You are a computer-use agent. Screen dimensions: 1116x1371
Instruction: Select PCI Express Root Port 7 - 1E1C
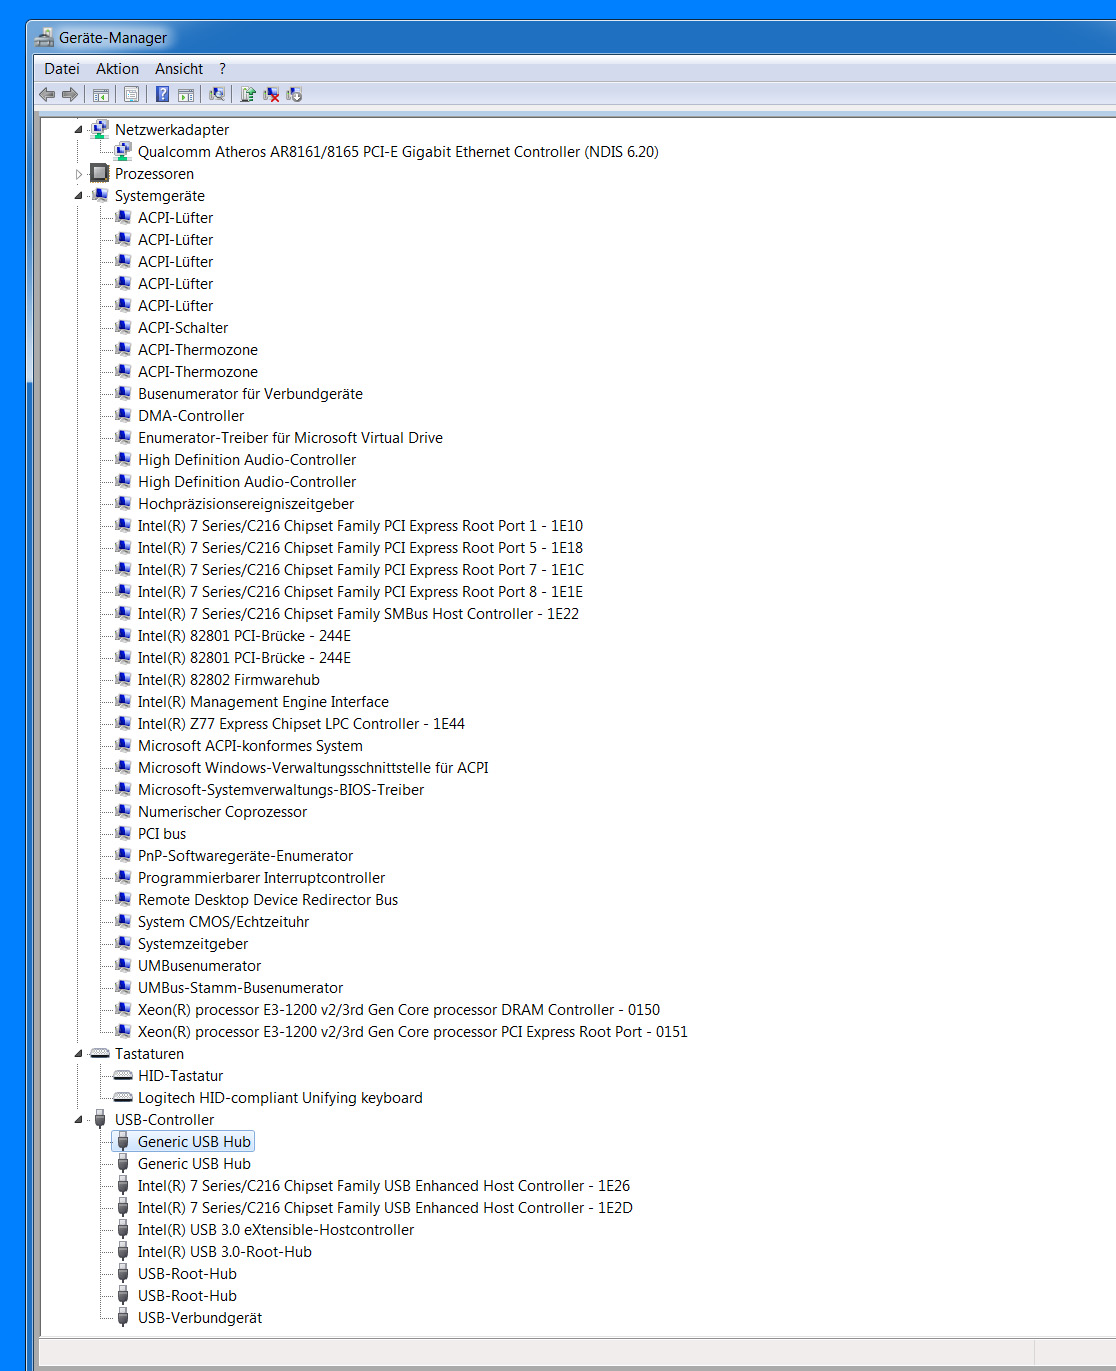361,570
